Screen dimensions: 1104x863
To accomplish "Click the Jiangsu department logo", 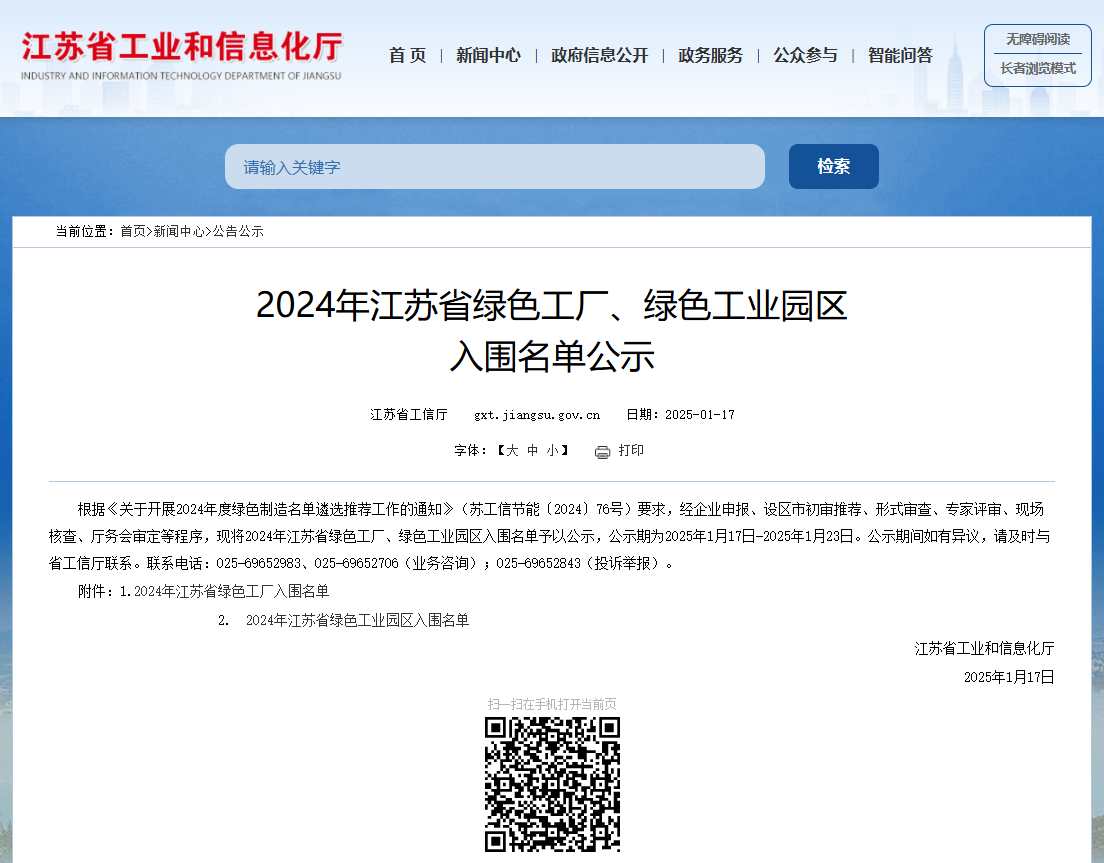I will (181, 56).
